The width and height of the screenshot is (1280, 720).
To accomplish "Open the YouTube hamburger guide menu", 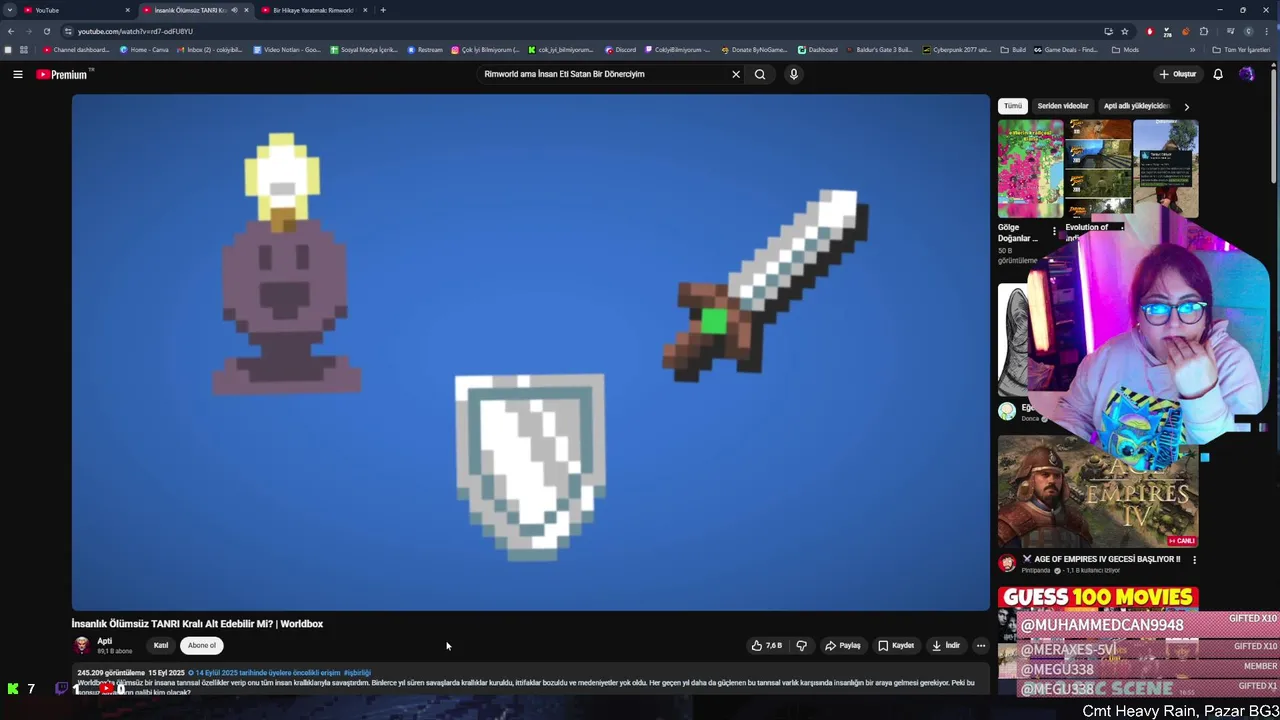I will click(17, 74).
